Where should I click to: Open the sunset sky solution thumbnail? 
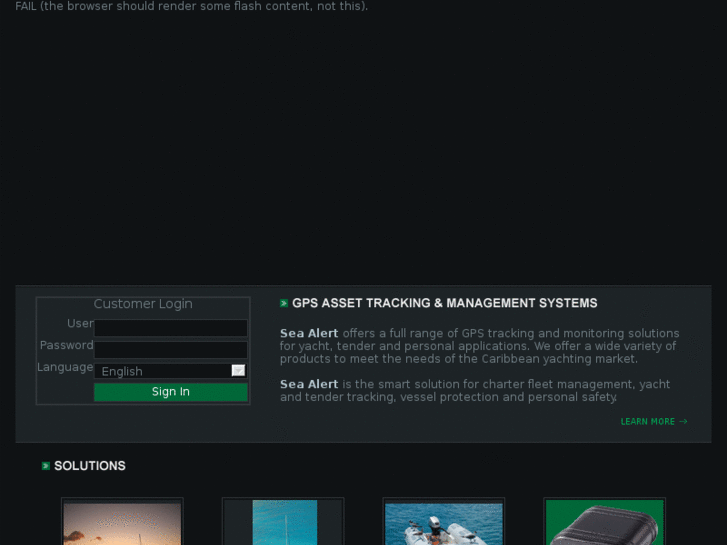point(122,521)
